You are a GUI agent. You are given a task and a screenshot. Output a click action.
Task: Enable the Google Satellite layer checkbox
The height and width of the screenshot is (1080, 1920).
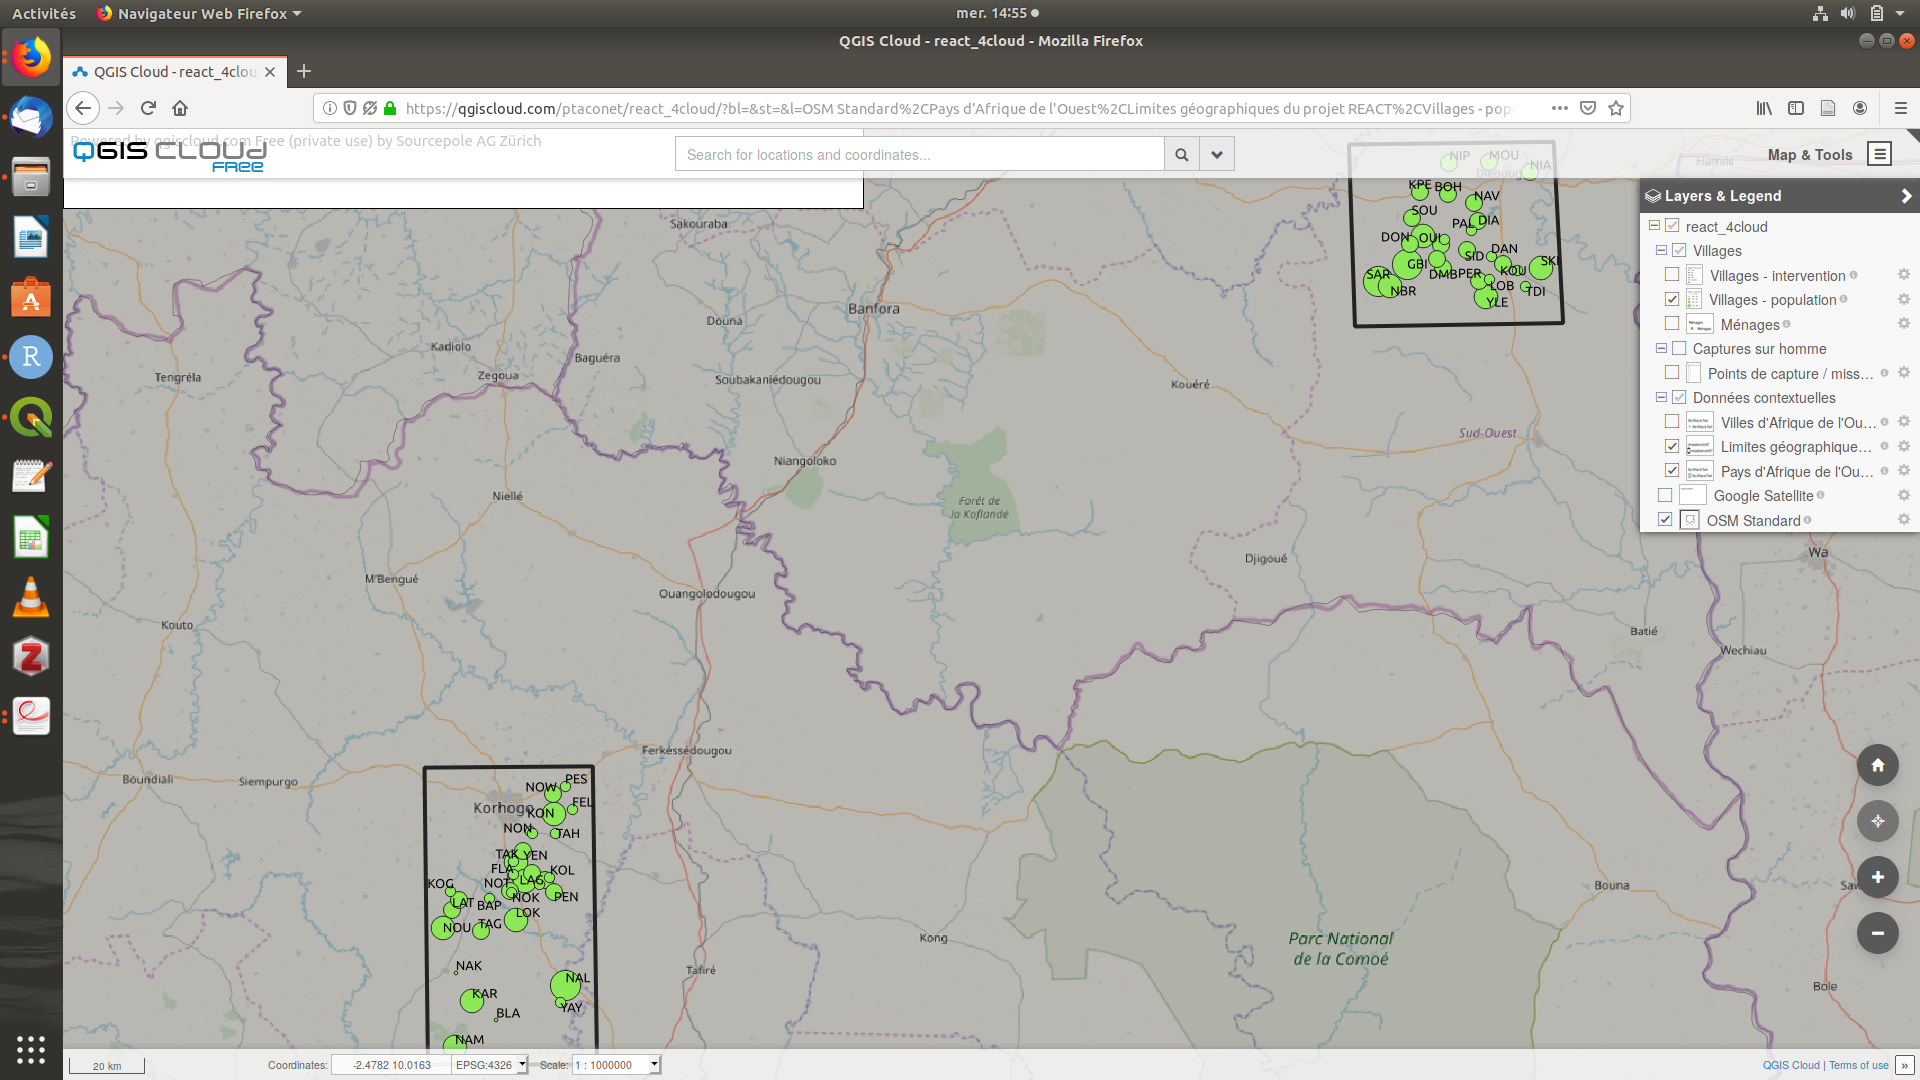1665,495
